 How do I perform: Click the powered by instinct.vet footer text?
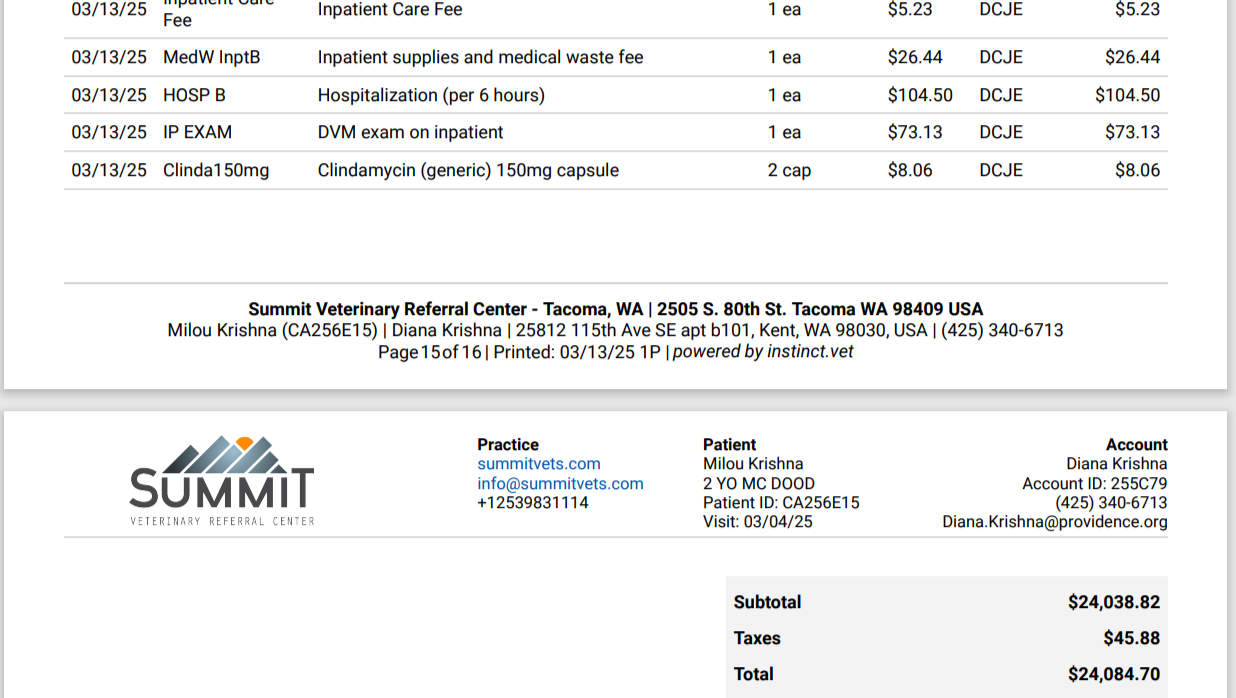point(763,352)
